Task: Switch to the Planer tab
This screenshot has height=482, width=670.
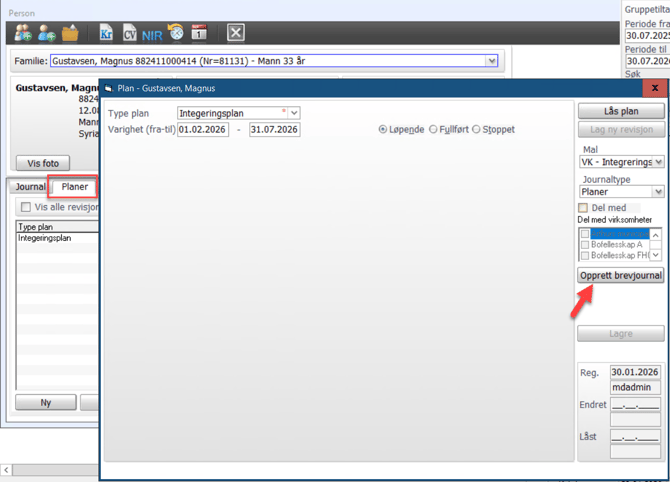Action: pos(75,187)
